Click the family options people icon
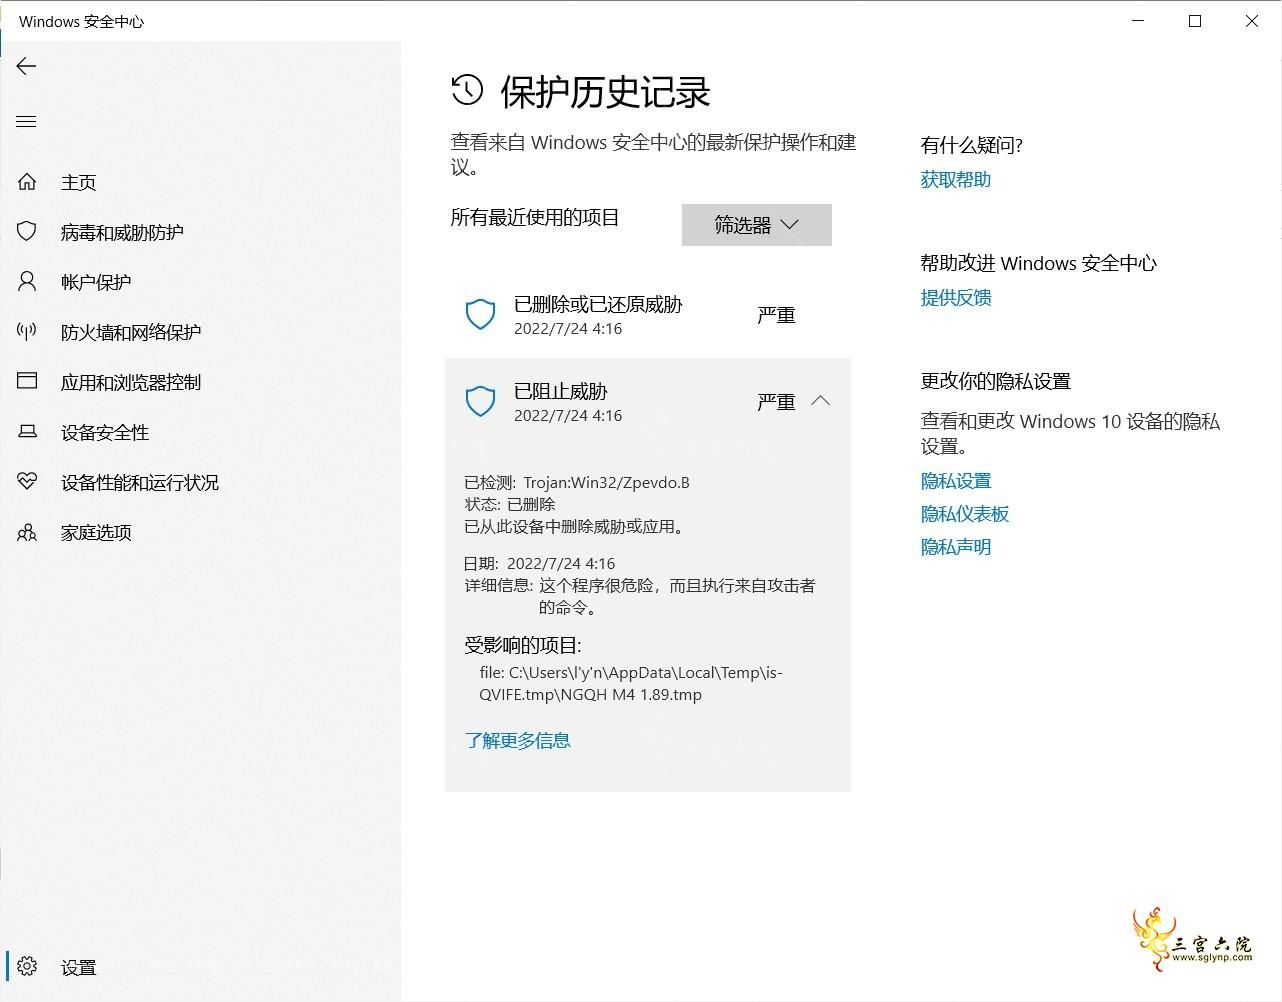This screenshot has width=1282, height=1002. [x=27, y=532]
